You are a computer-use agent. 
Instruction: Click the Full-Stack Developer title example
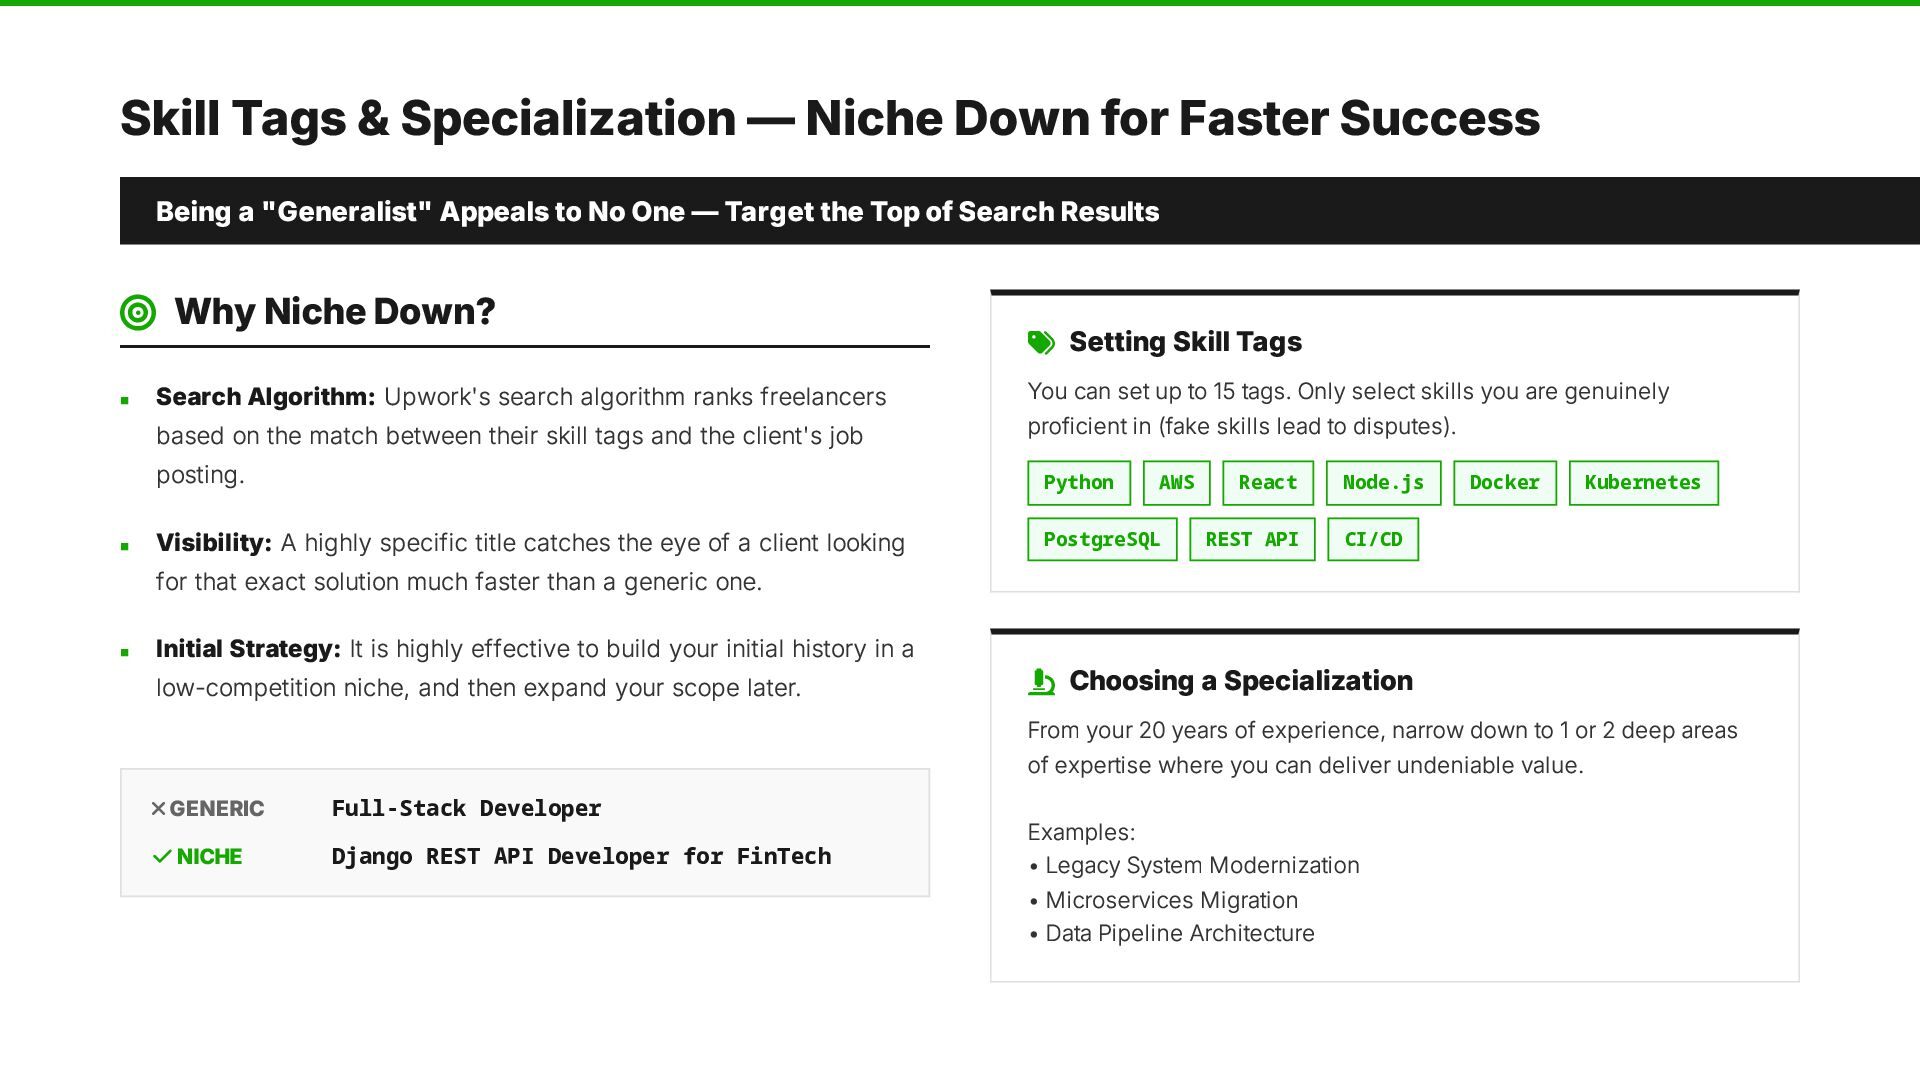click(x=466, y=808)
